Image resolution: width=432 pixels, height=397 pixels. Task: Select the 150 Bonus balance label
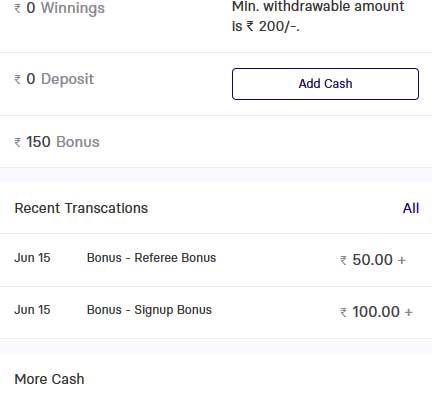coord(63,142)
